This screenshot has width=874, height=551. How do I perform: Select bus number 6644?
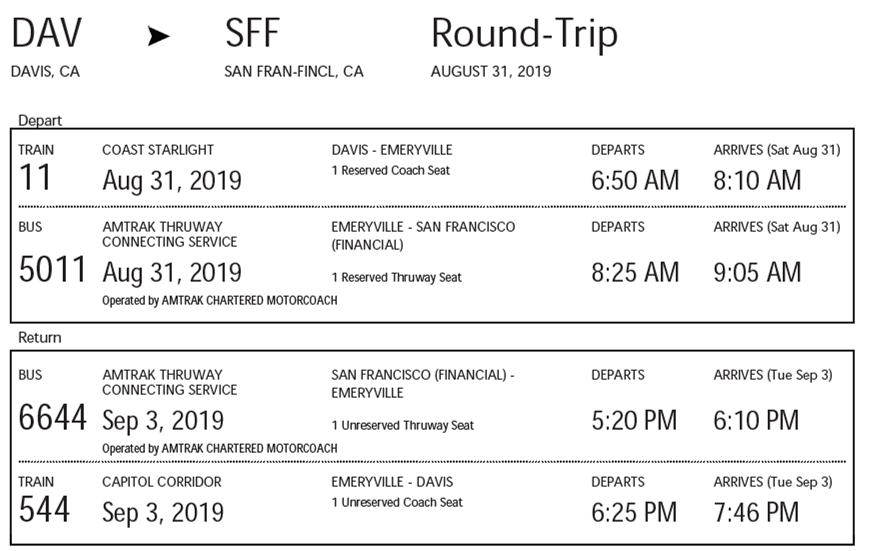(x=52, y=417)
